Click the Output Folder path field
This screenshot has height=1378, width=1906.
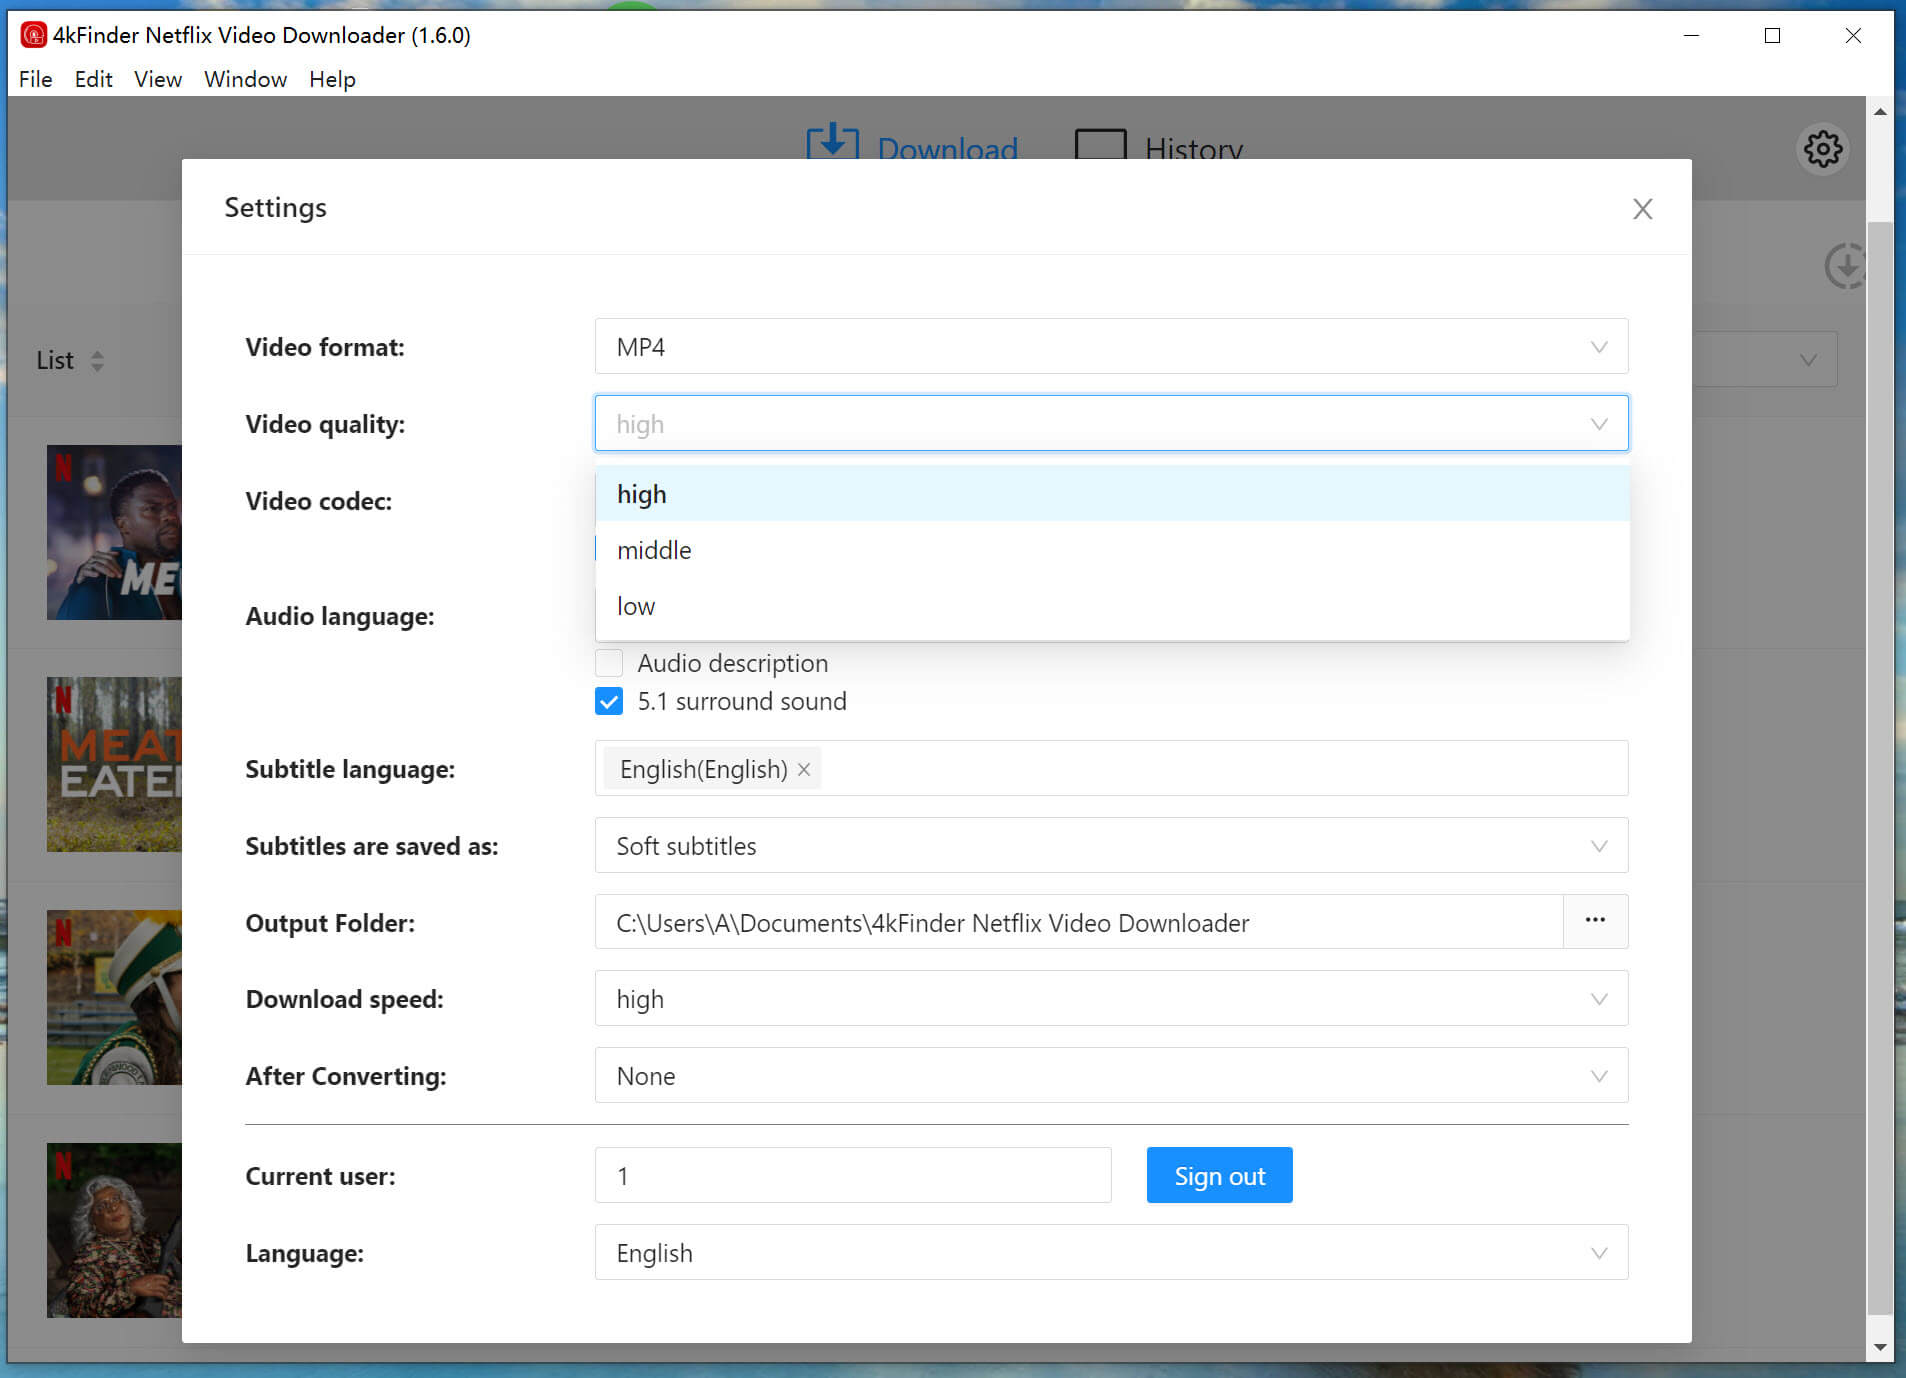pos(1079,922)
